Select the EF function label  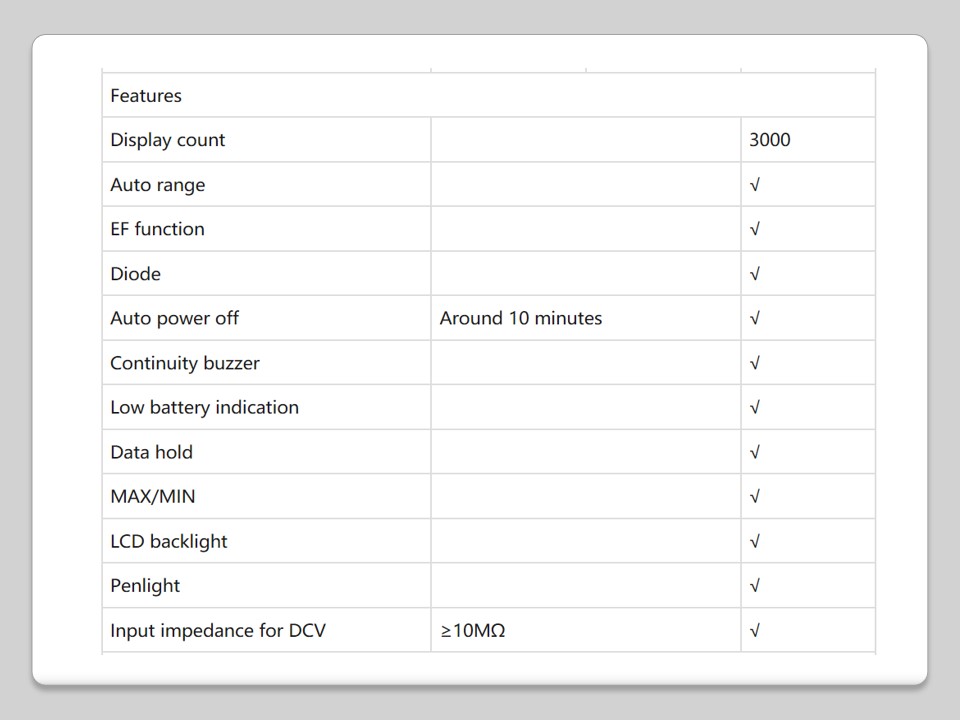point(158,229)
